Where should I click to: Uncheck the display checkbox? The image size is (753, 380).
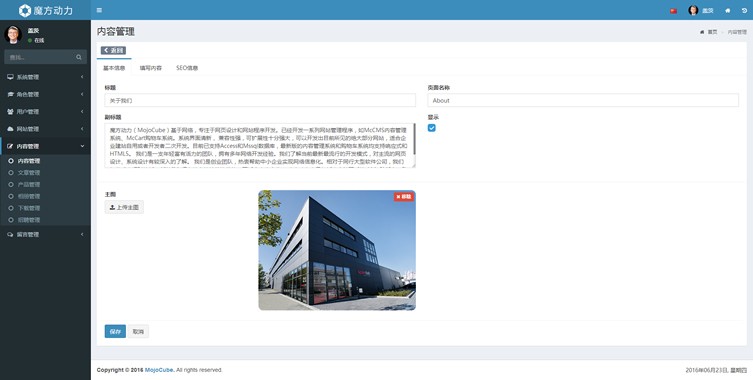pyautogui.click(x=432, y=128)
